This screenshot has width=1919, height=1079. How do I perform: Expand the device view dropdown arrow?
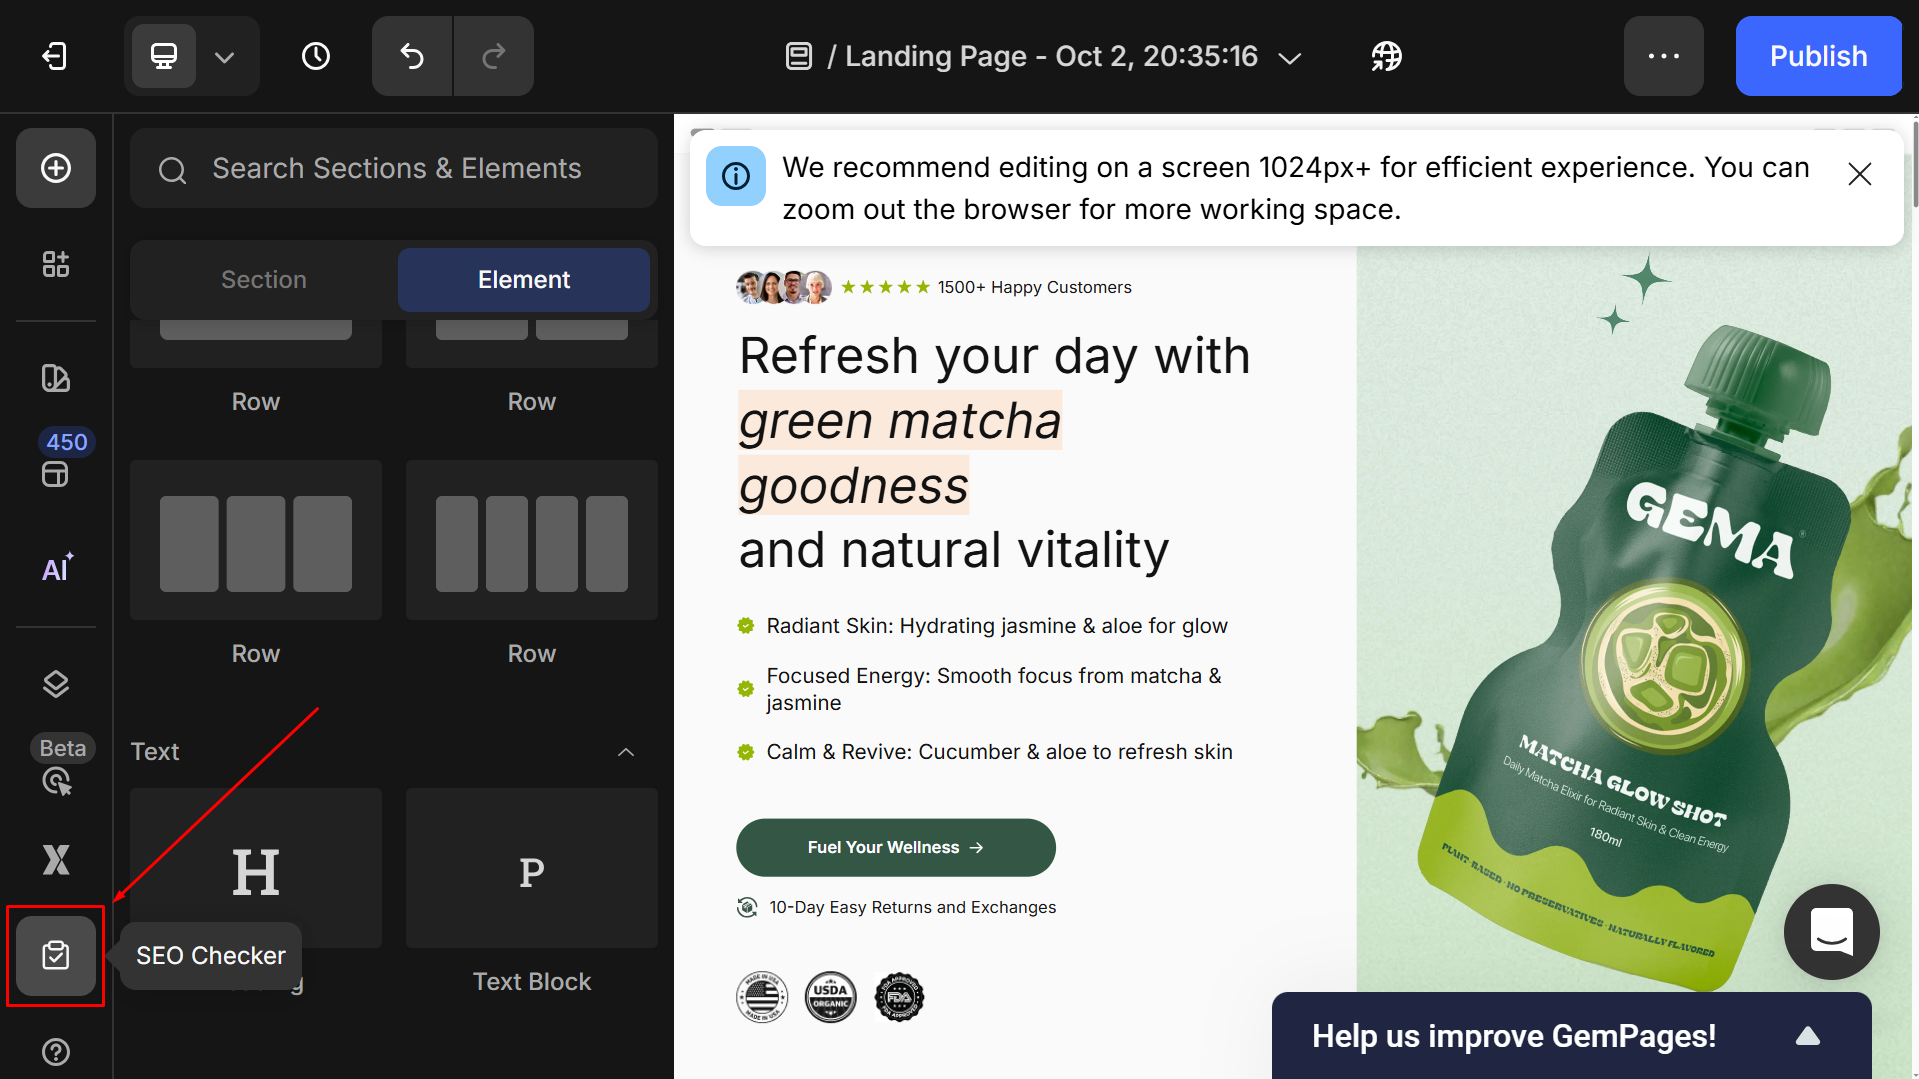coord(225,57)
